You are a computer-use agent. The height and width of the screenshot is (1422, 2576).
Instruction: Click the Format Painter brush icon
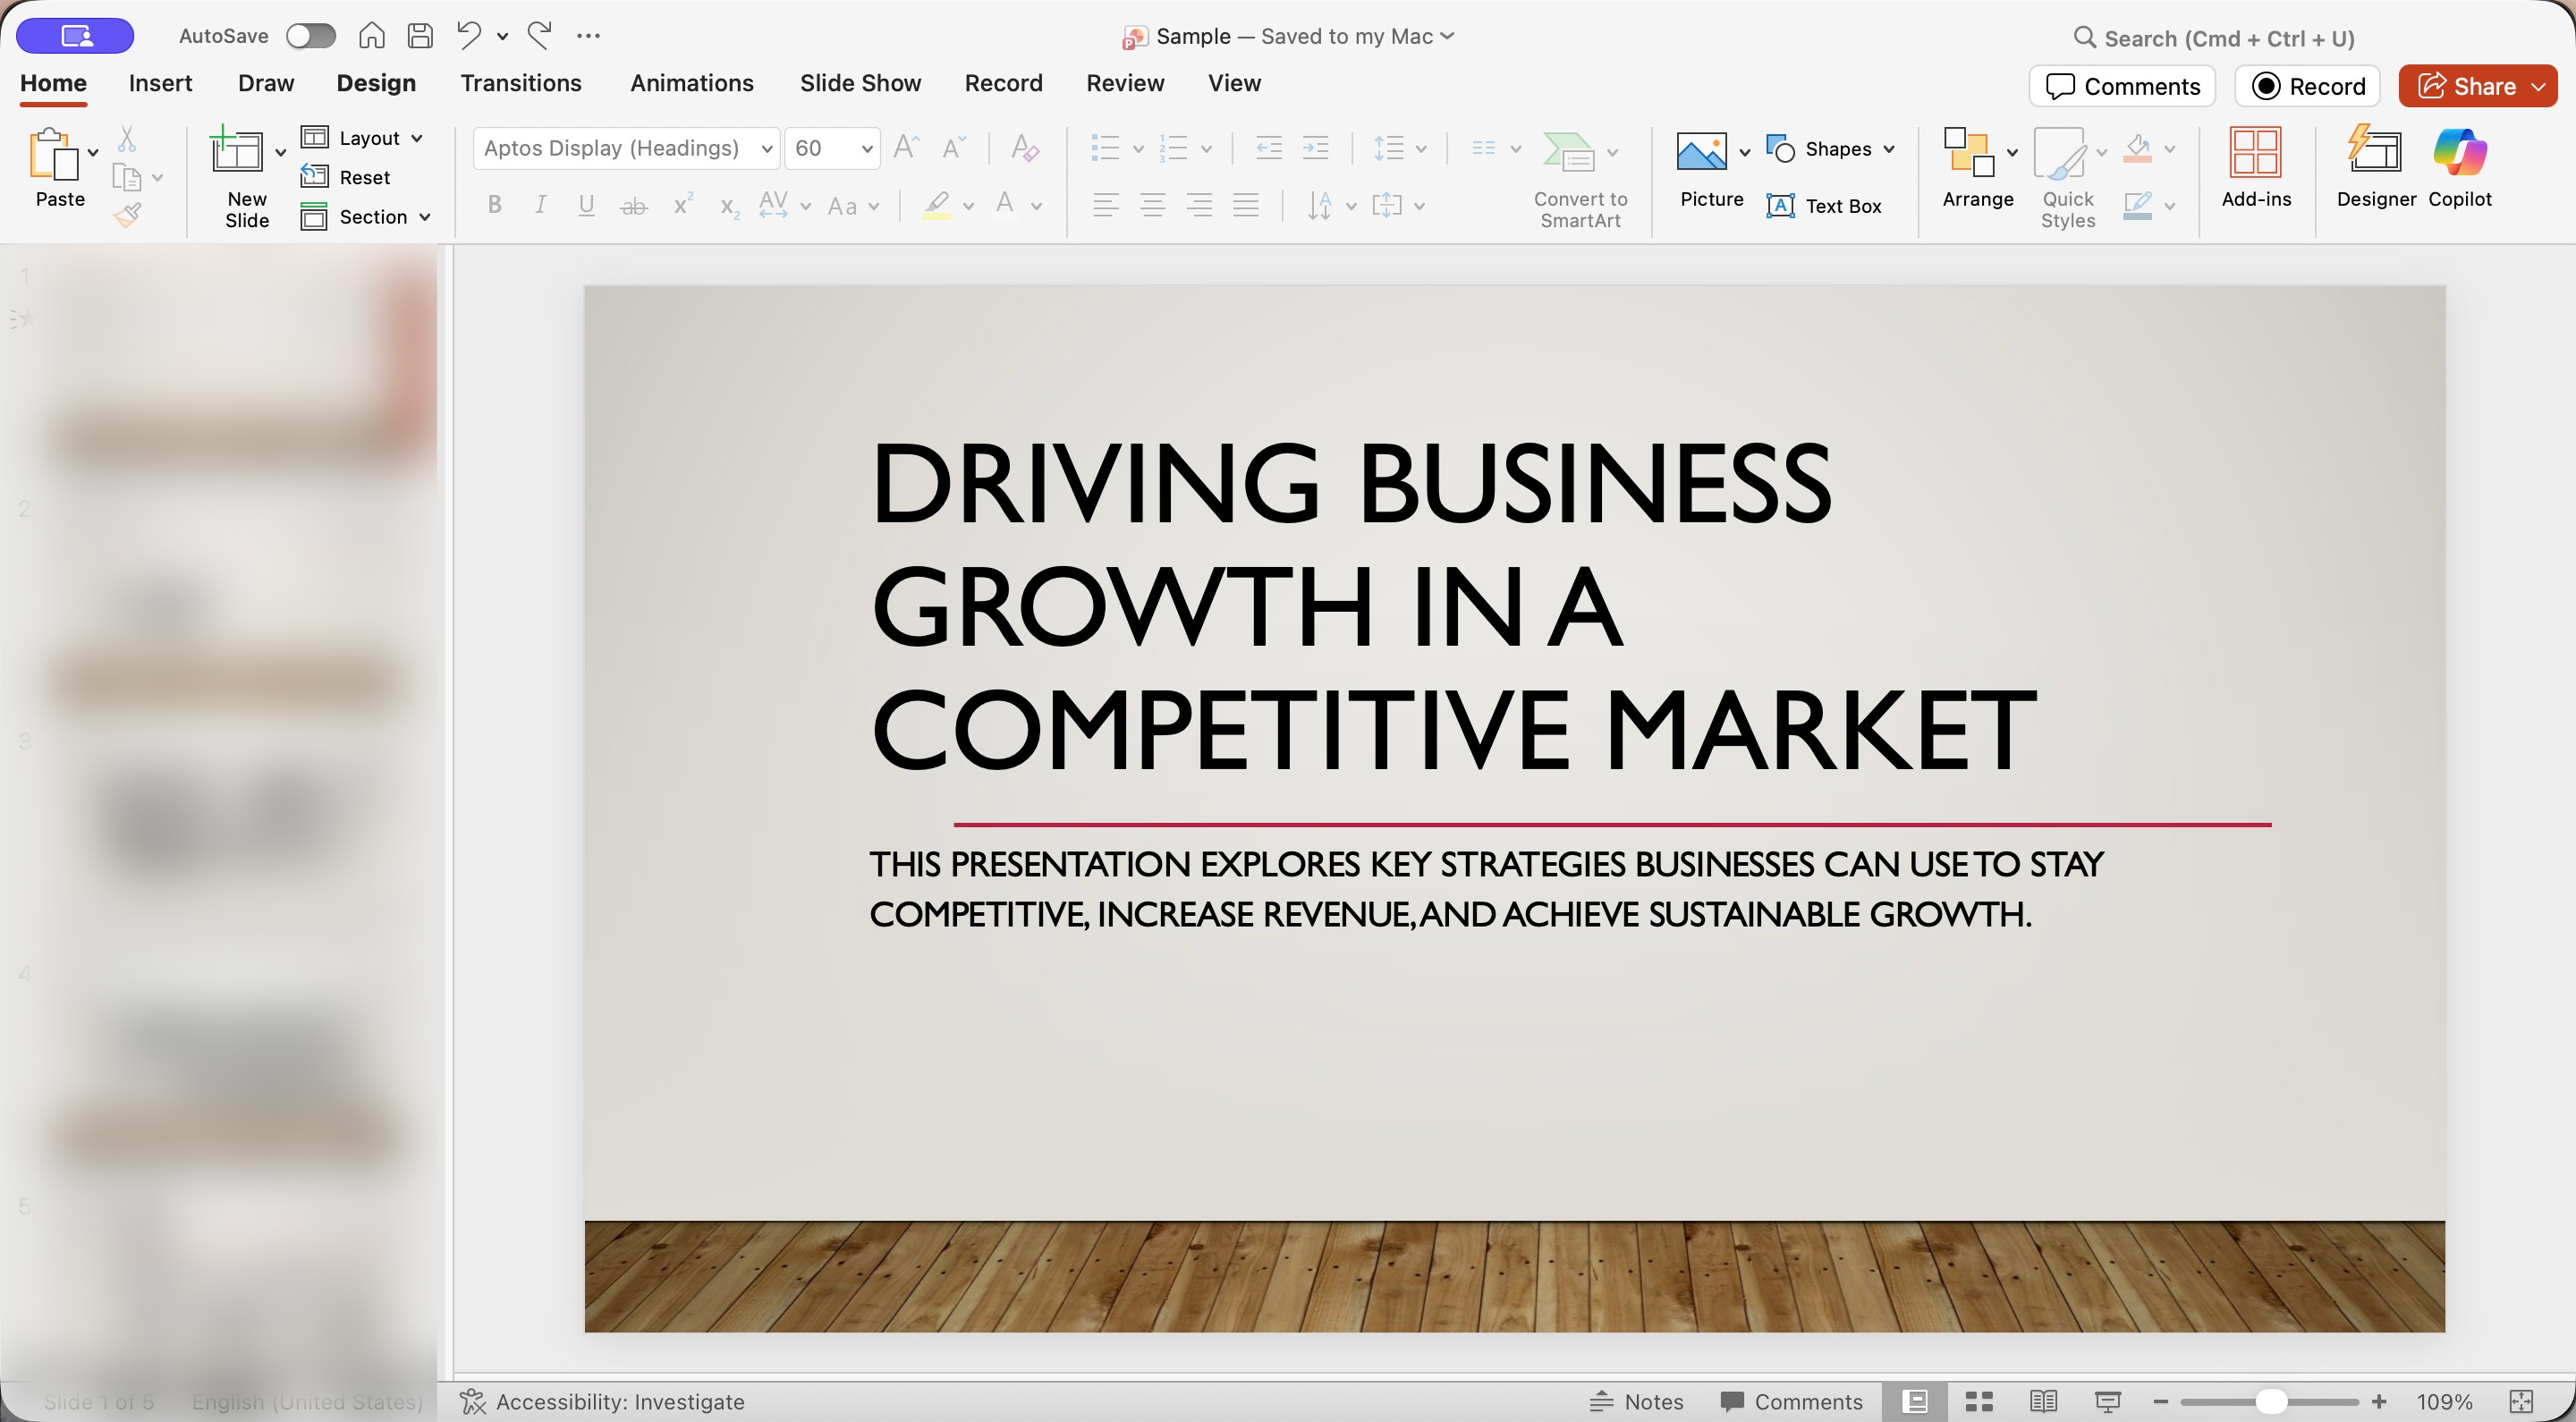point(128,214)
